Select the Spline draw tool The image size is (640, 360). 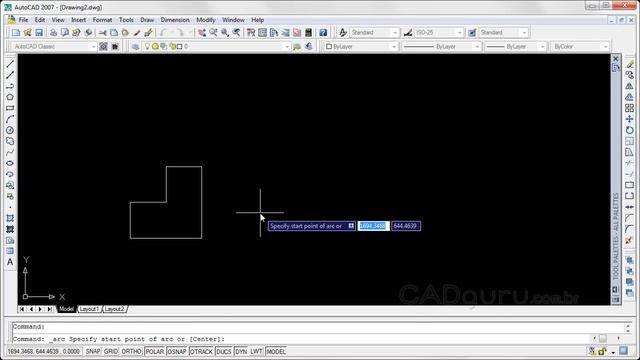[x=10, y=152]
